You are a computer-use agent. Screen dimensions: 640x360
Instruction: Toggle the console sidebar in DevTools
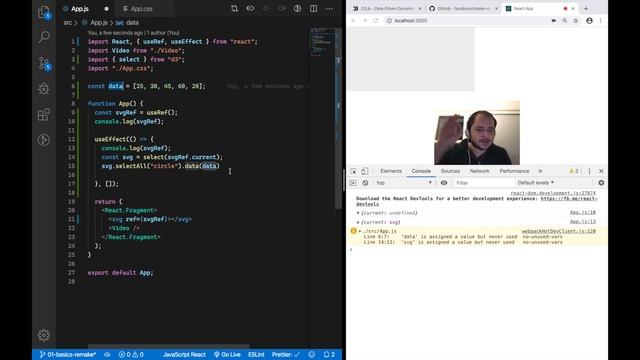pos(353,183)
